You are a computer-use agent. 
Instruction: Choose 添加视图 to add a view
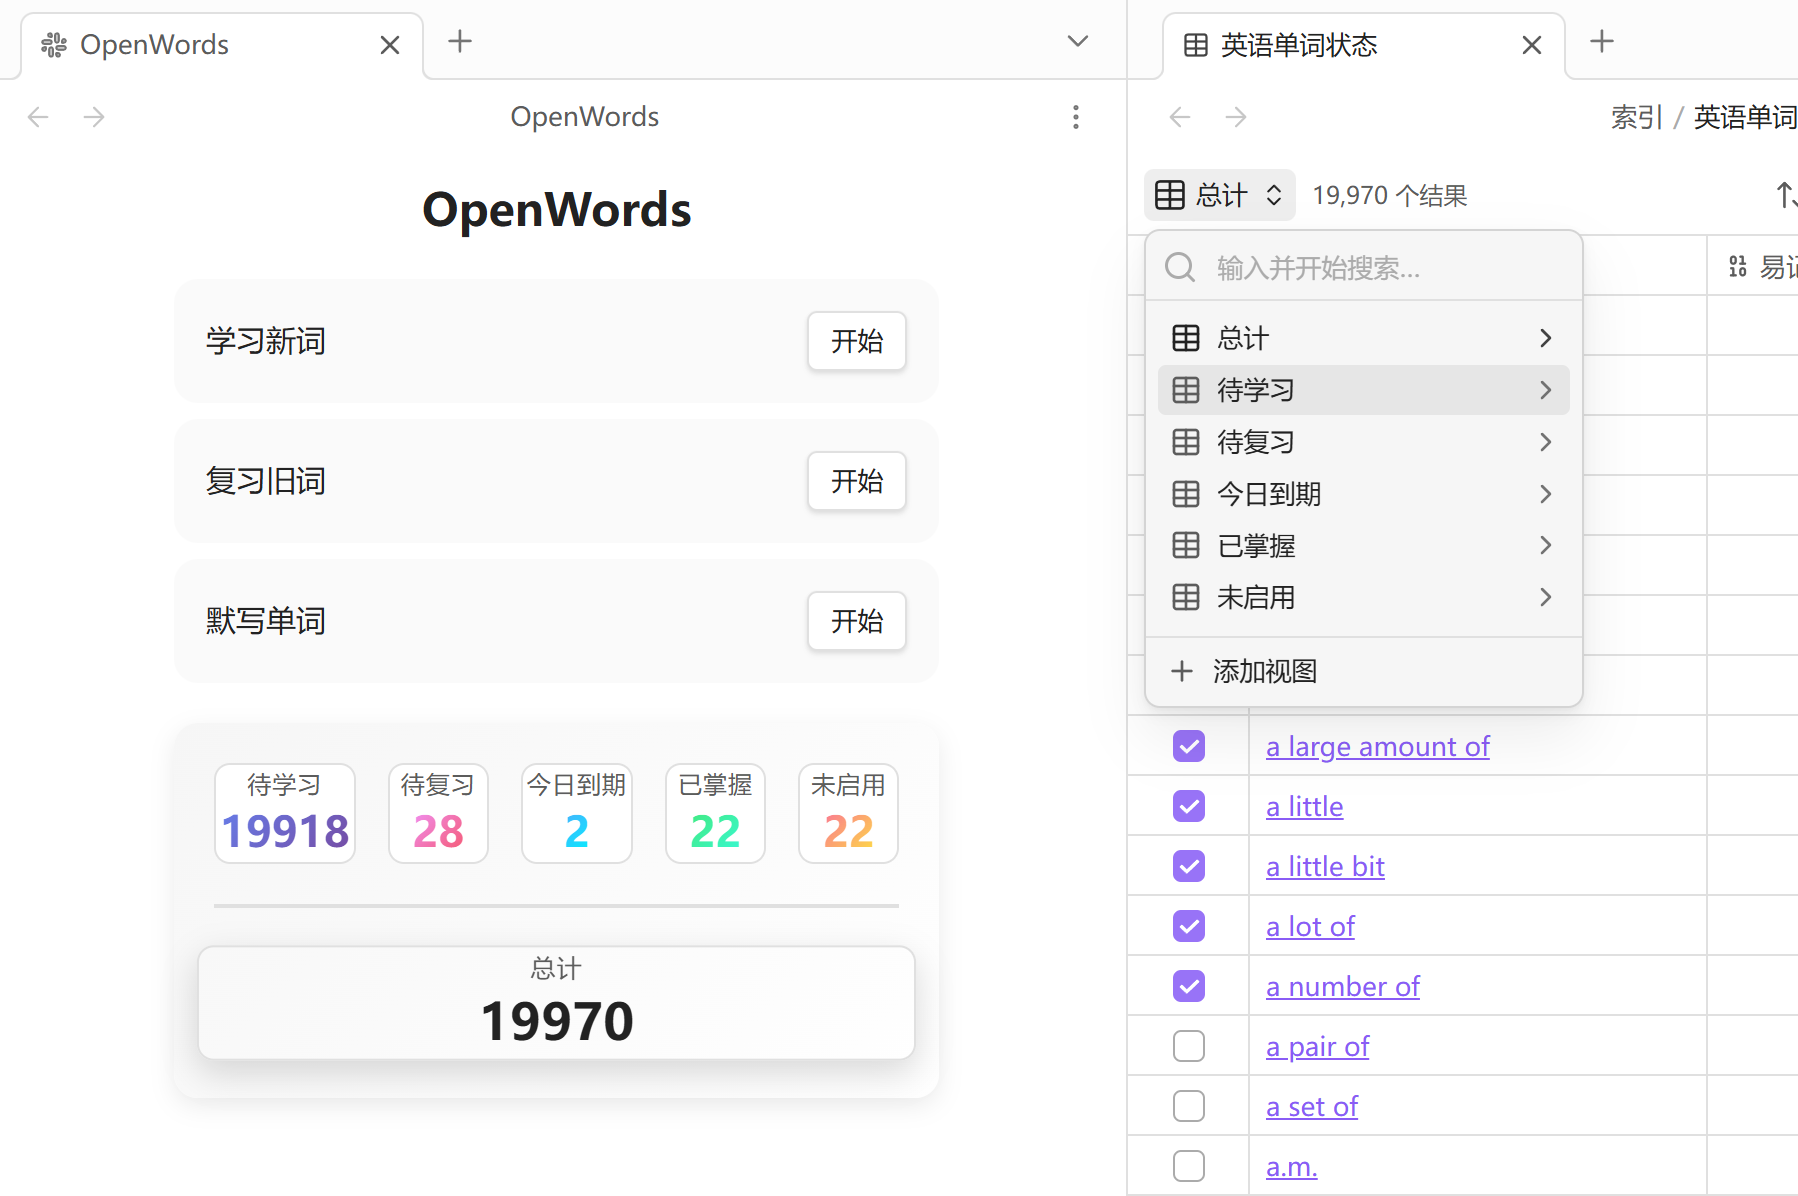pyautogui.click(x=1364, y=671)
